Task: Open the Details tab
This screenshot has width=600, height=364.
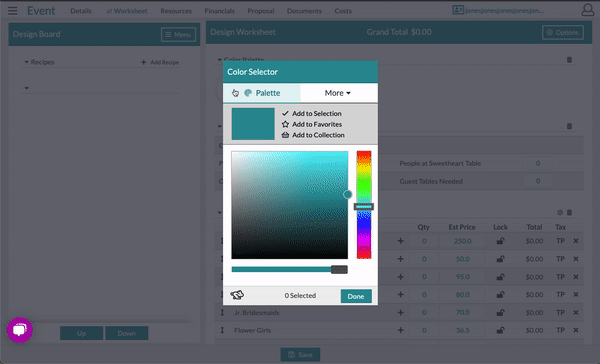Action: [x=81, y=11]
